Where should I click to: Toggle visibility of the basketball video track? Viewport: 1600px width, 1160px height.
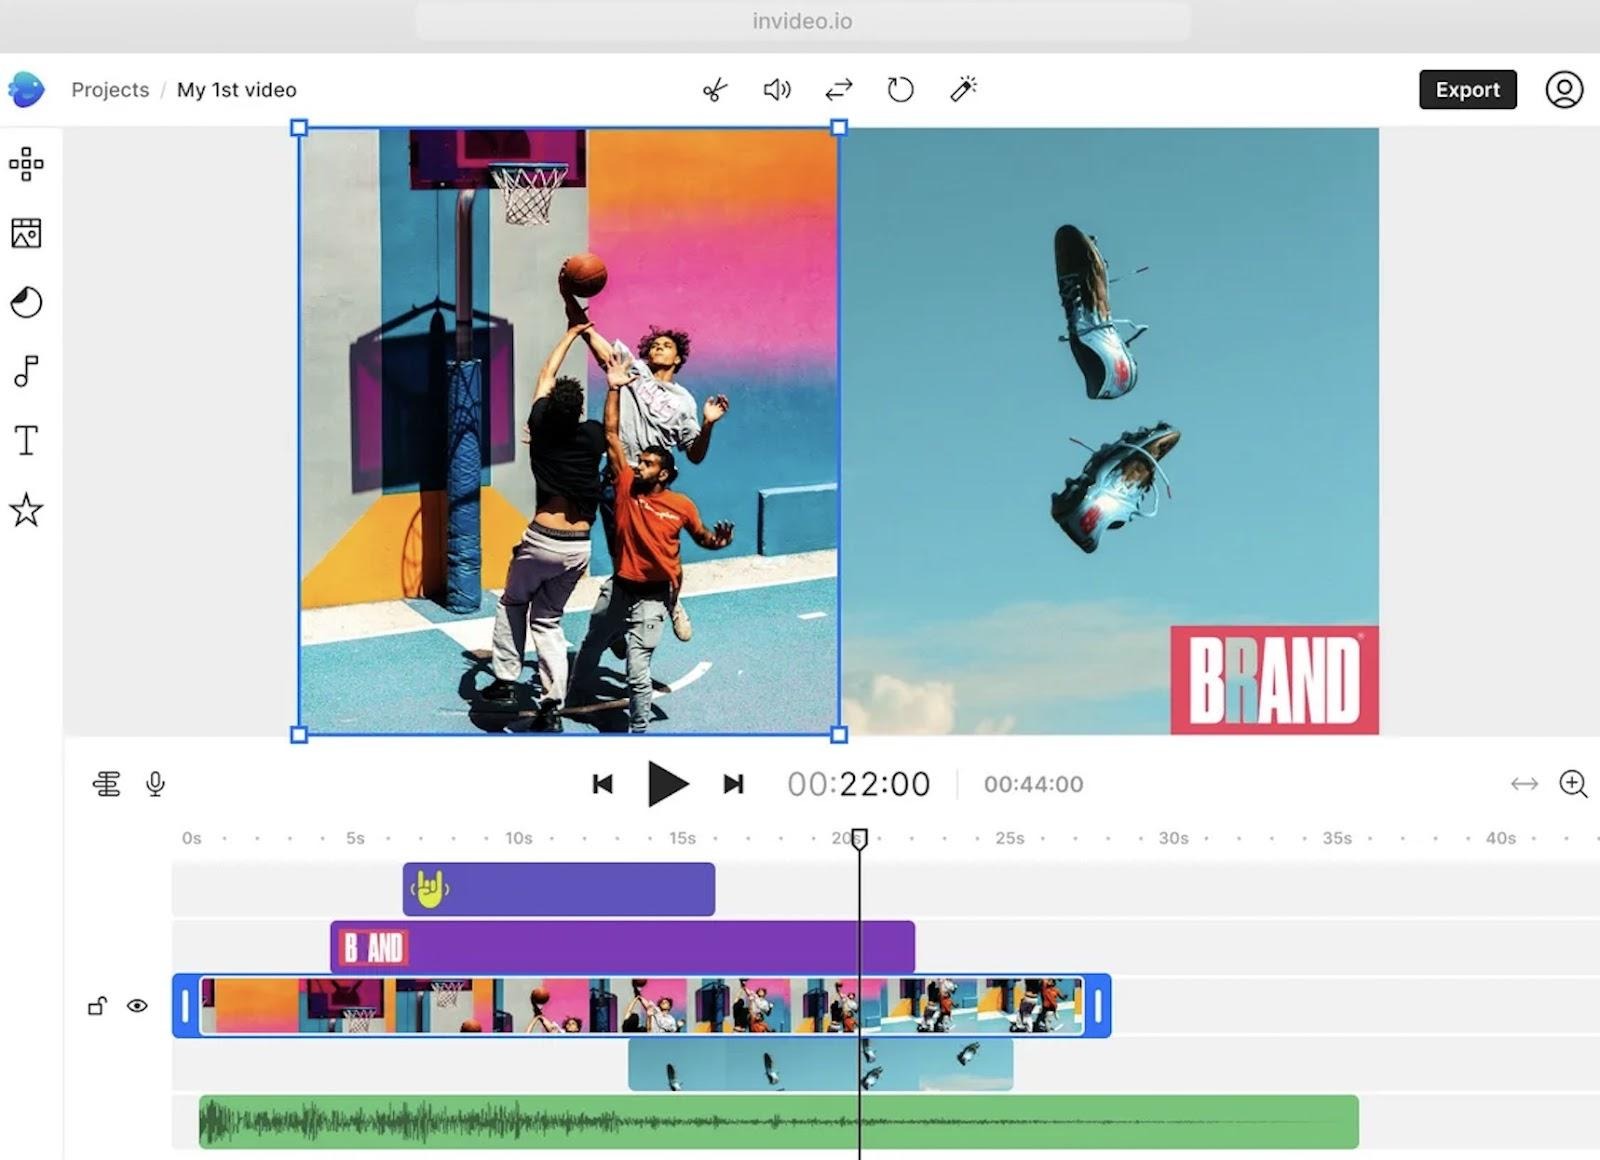[x=138, y=1006]
